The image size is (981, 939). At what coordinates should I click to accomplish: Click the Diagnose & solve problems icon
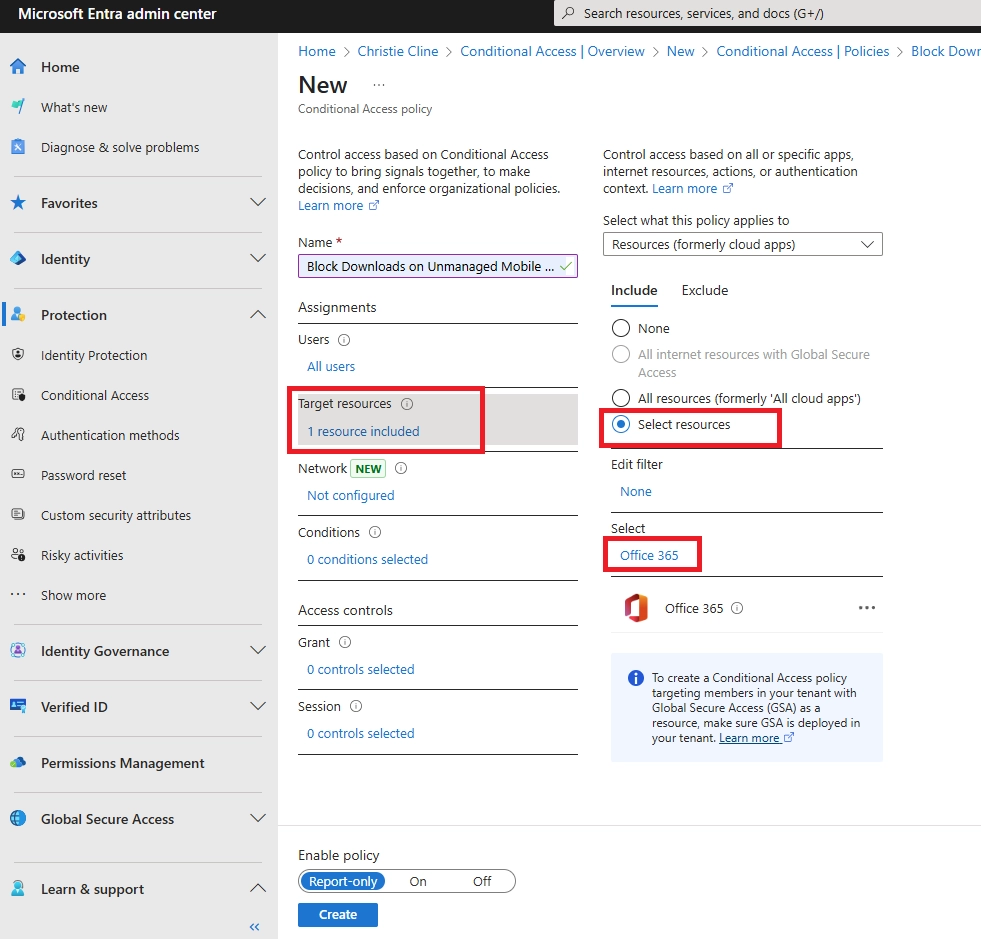(x=18, y=146)
